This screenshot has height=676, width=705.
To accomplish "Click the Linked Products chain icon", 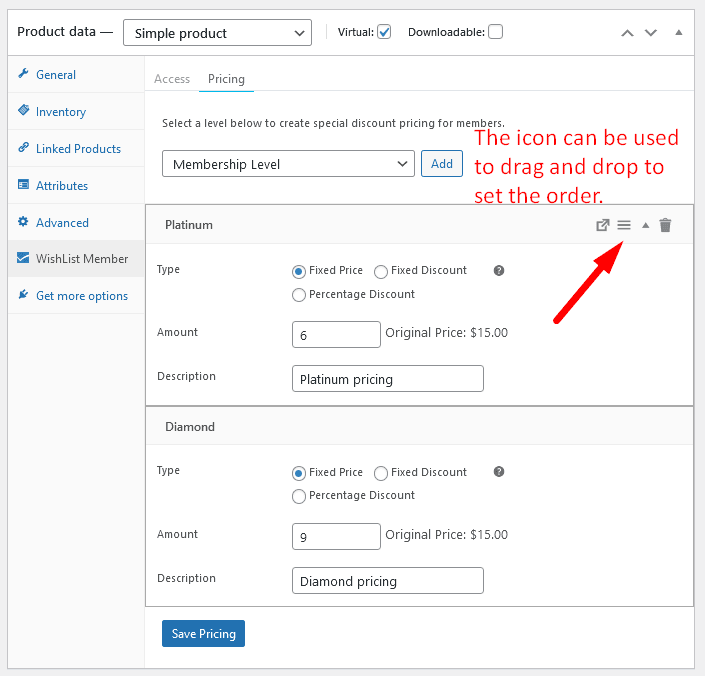I will pyautogui.click(x=23, y=147).
